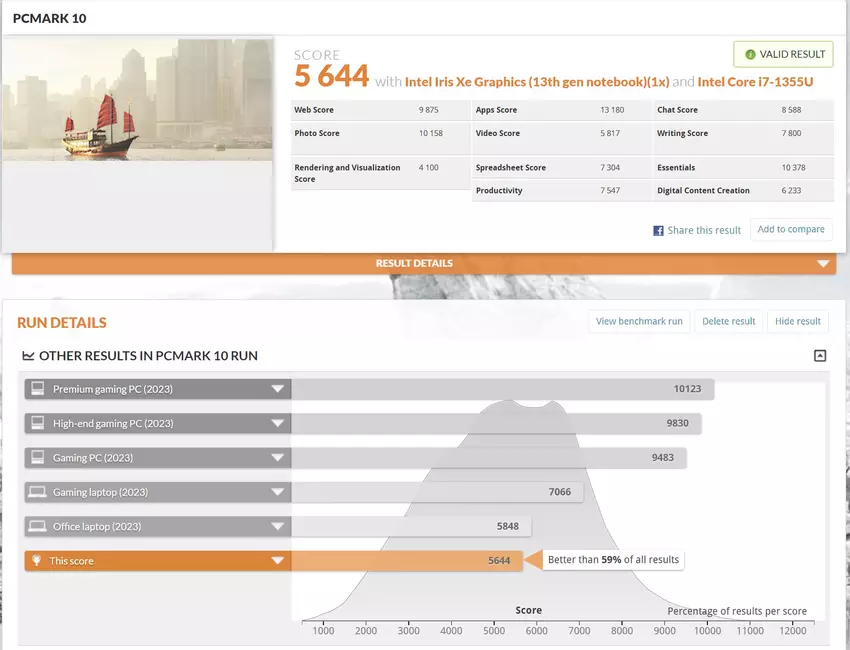Open the Gaming PC (2023) dropdown arrow
This screenshot has width=850, height=650.
[277, 458]
